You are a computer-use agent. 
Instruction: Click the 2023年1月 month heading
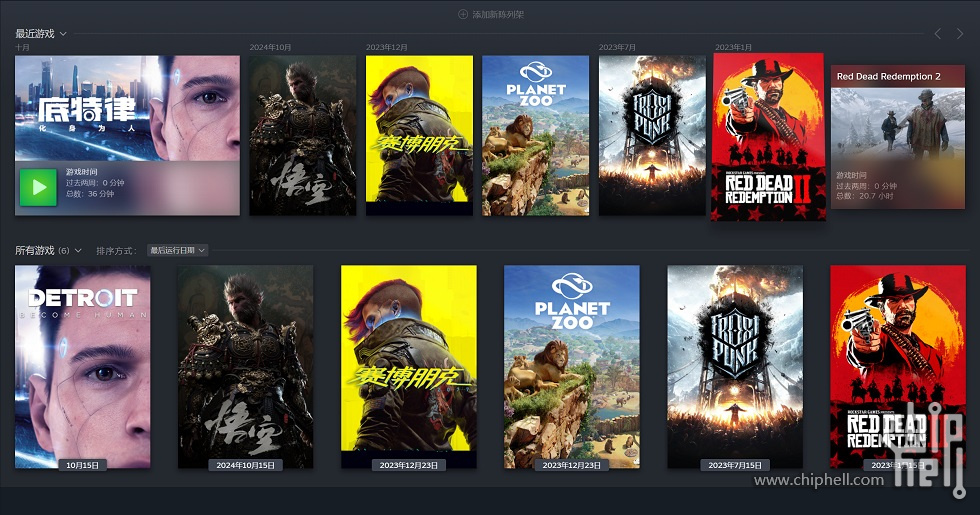coord(733,48)
